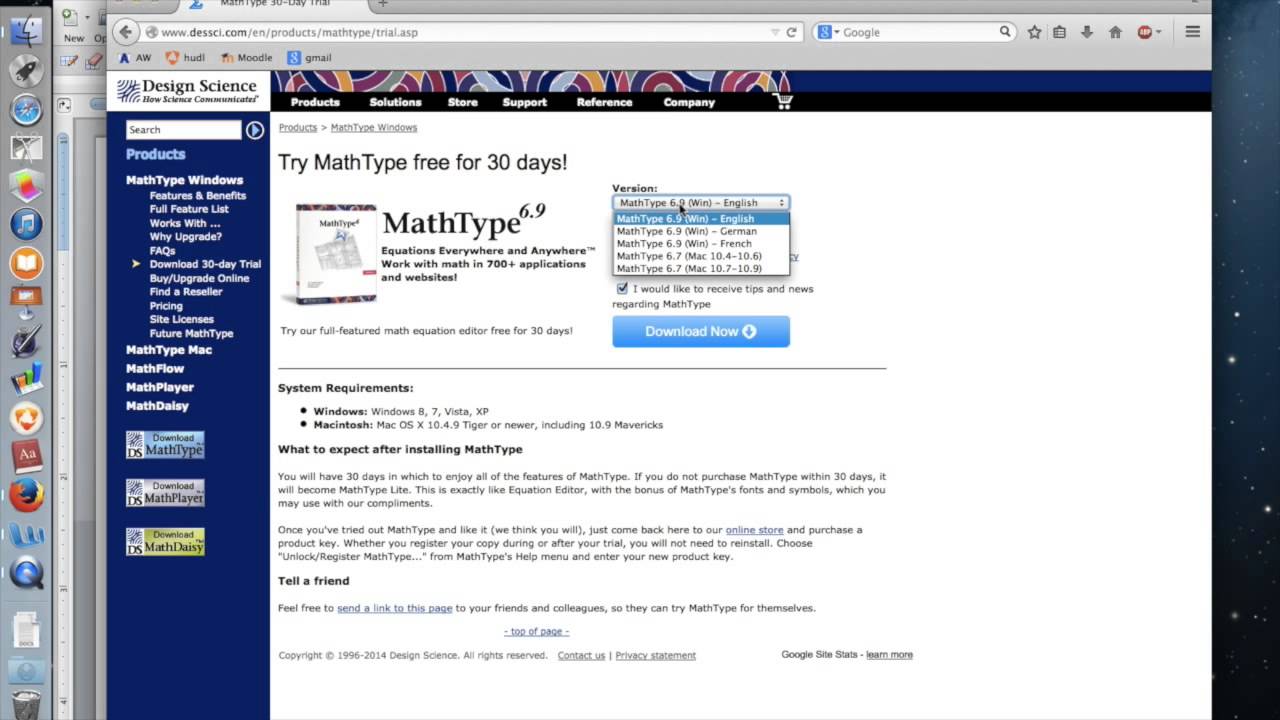The width and height of the screenshot is (1280, 720).
Task: Open the Trash in the dock
Action: click(x=26, y=703)
